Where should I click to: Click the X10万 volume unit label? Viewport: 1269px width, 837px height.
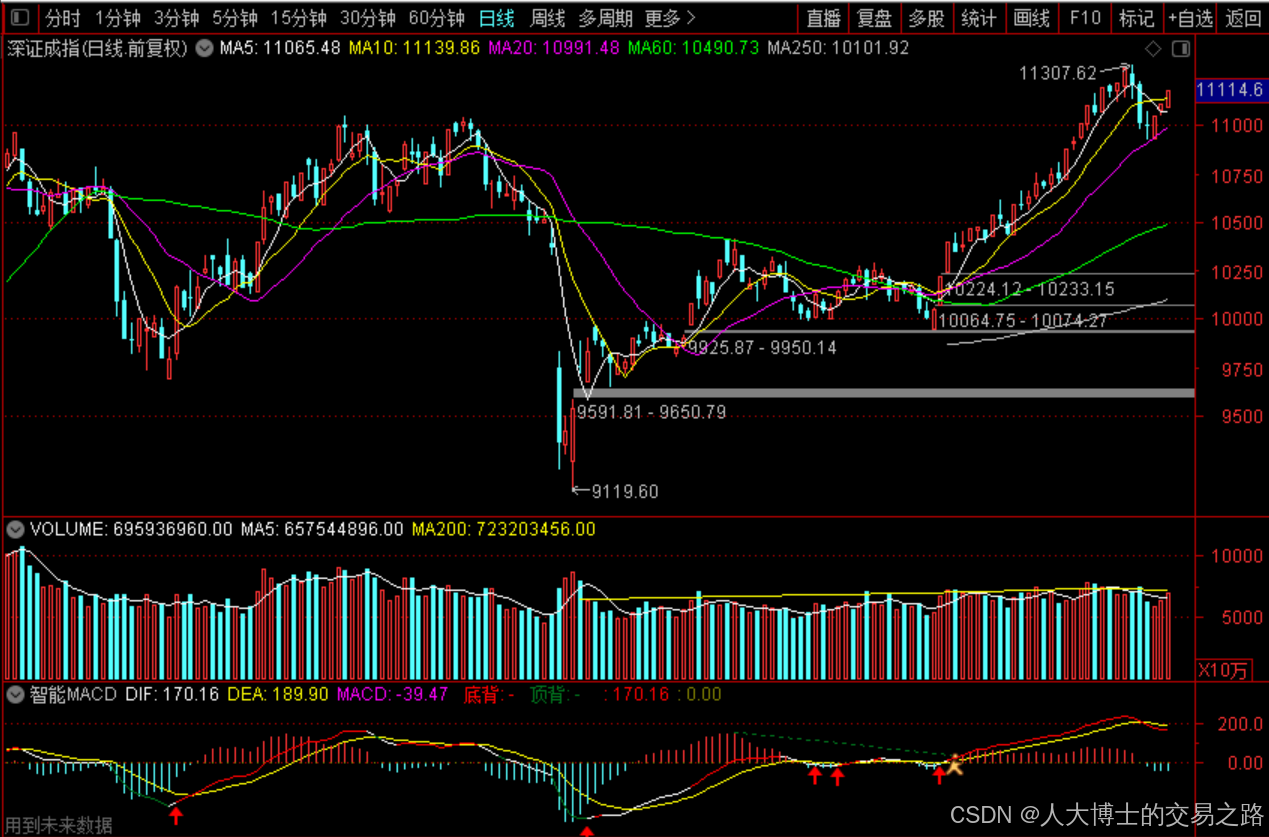coord(1224,670)
